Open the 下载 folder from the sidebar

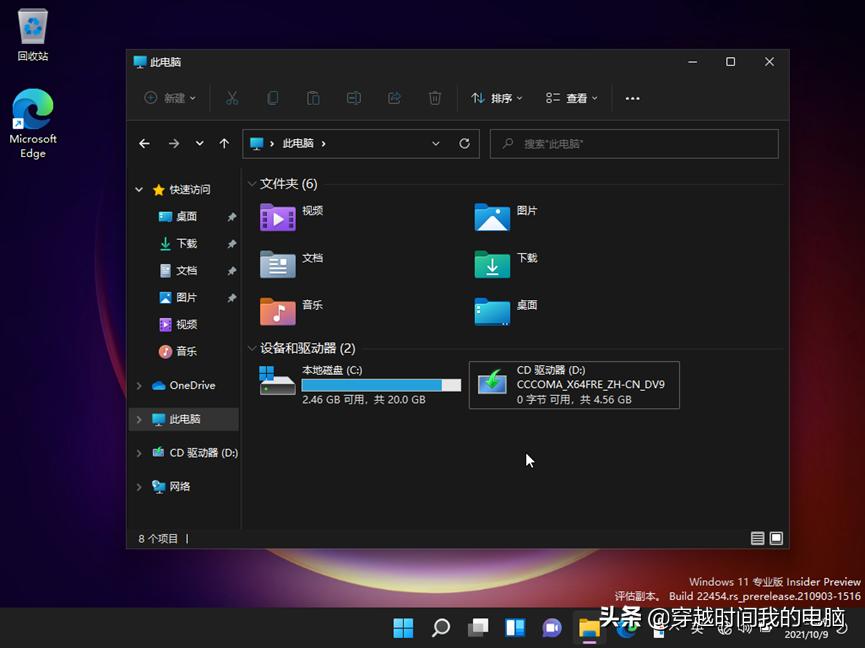point(185,243)
